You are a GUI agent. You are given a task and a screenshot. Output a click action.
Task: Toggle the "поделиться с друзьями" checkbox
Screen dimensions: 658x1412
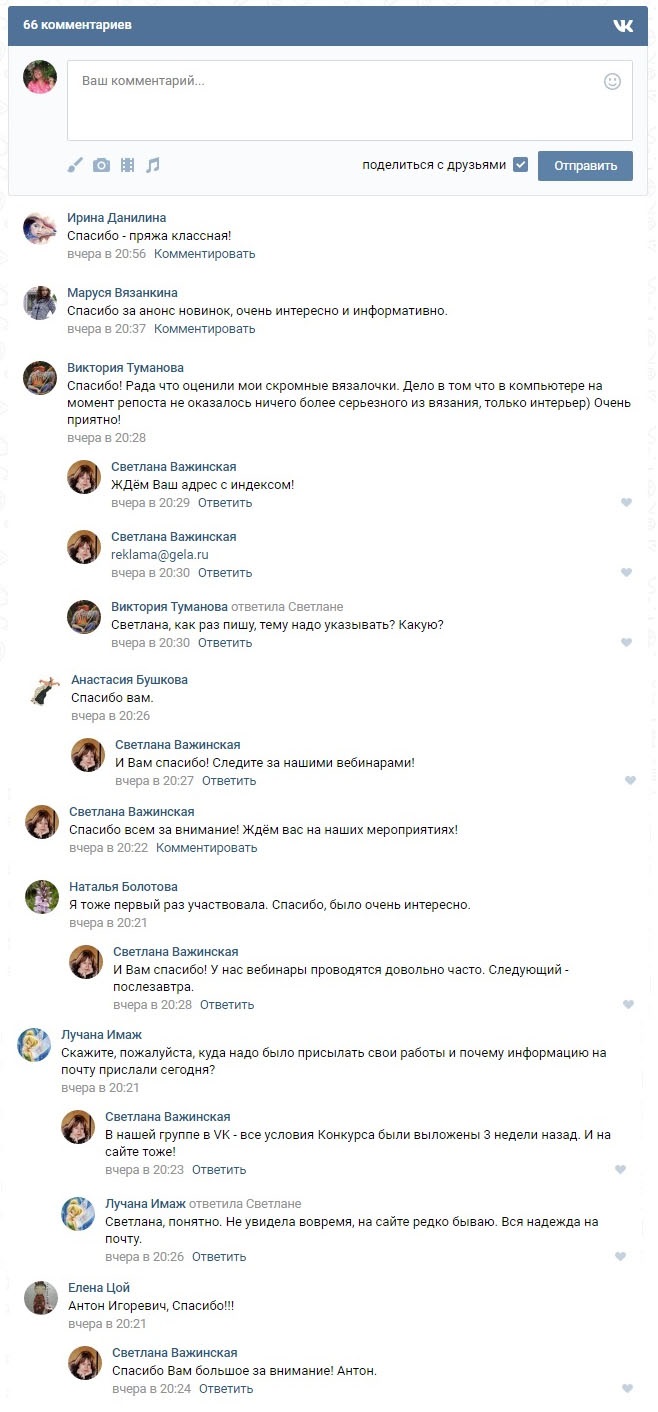(x=520, y=165)
